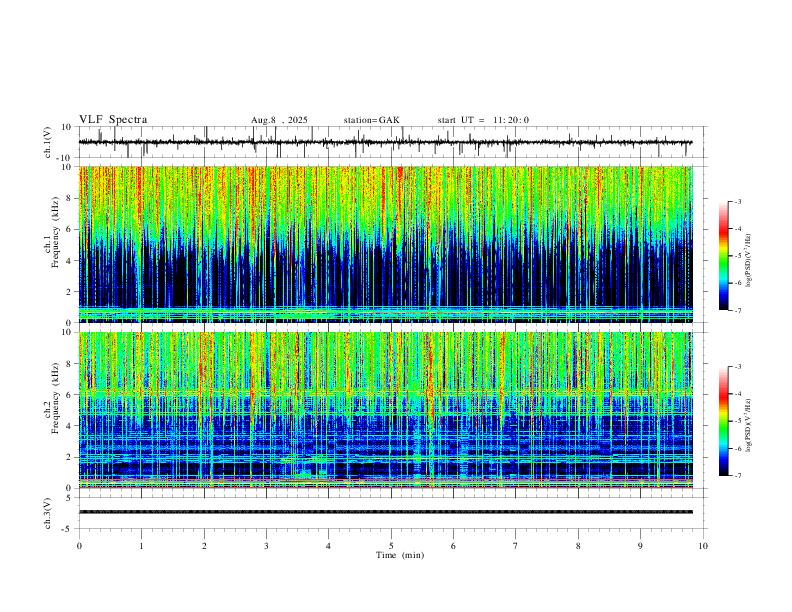Click the ch.2 "Frequency (kHz)" axis label
The image size is (792, 612).
[56, 396]
